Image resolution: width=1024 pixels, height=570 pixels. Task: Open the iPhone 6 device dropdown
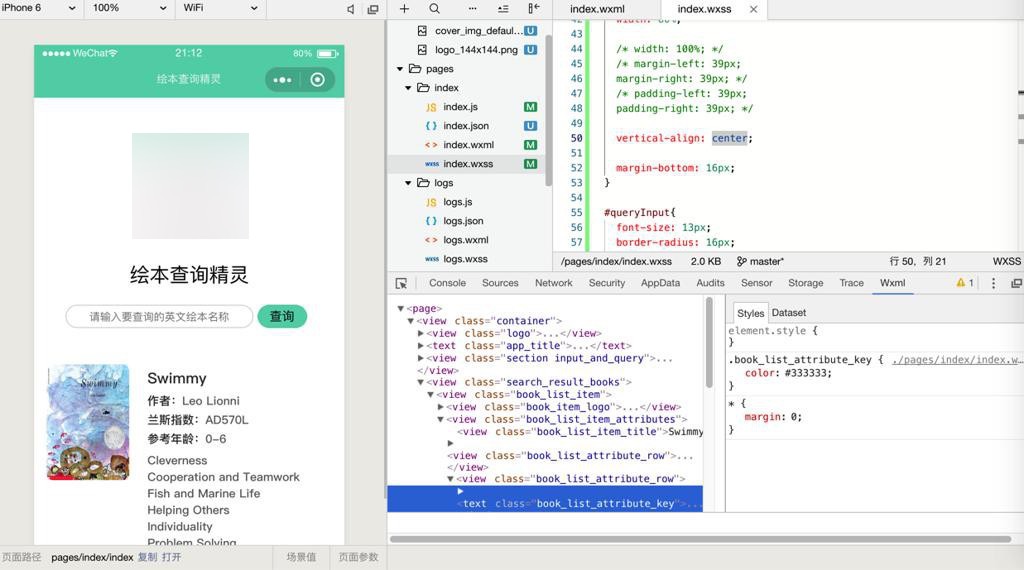coord(39,8)
